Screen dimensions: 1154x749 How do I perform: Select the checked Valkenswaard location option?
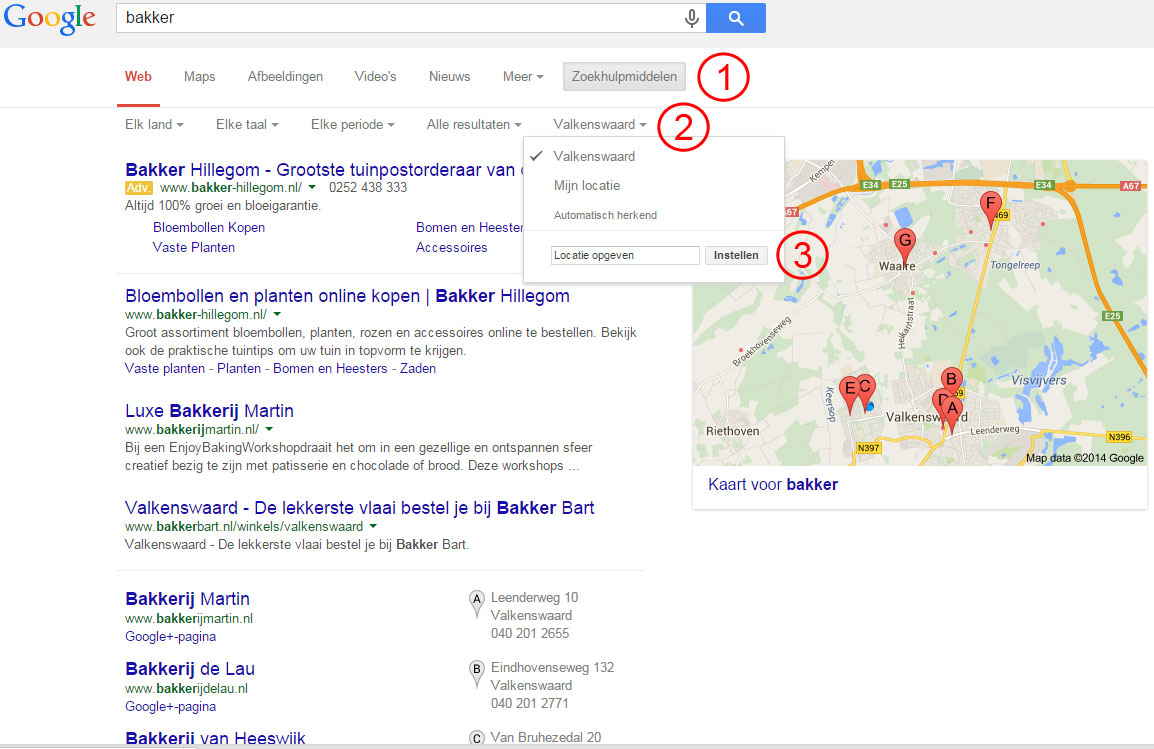(594, 157)
